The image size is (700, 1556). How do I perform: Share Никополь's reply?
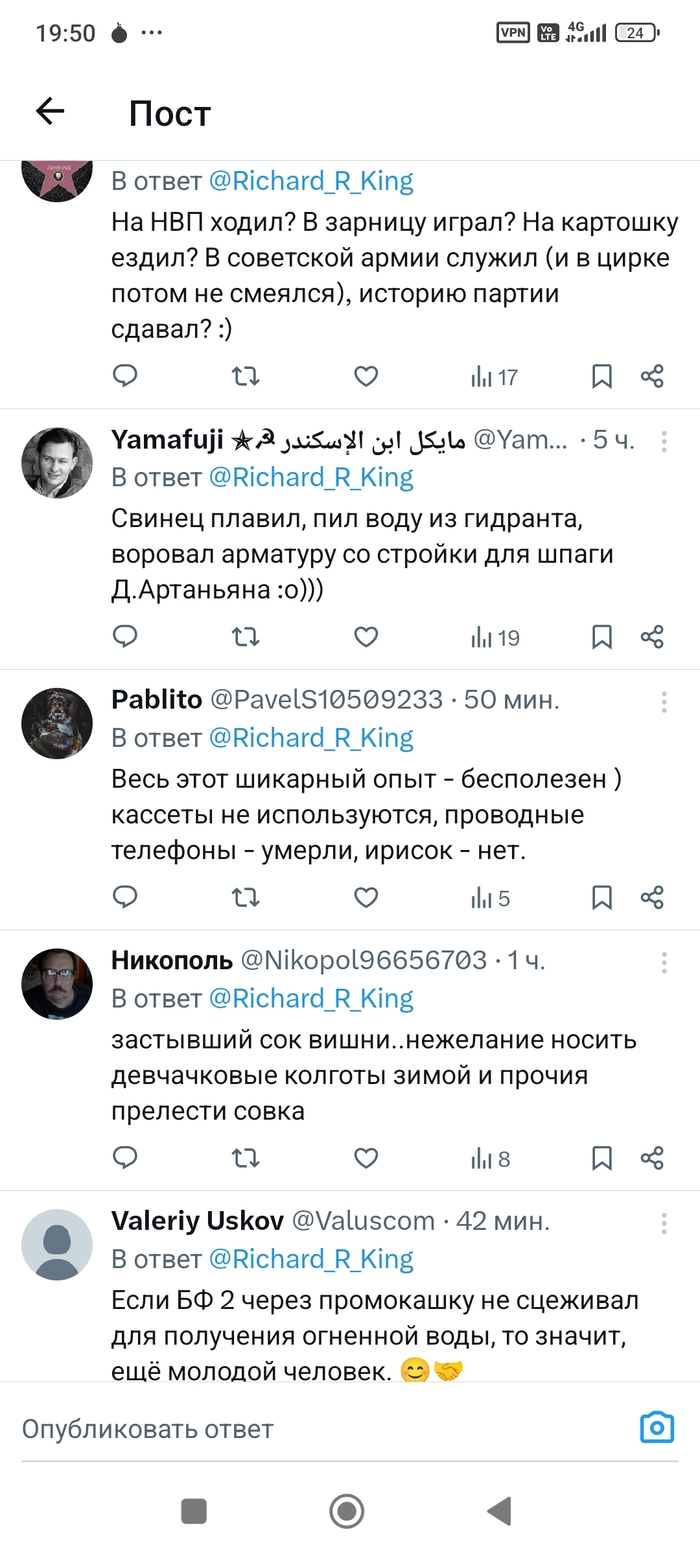[x=652, y=1158]
